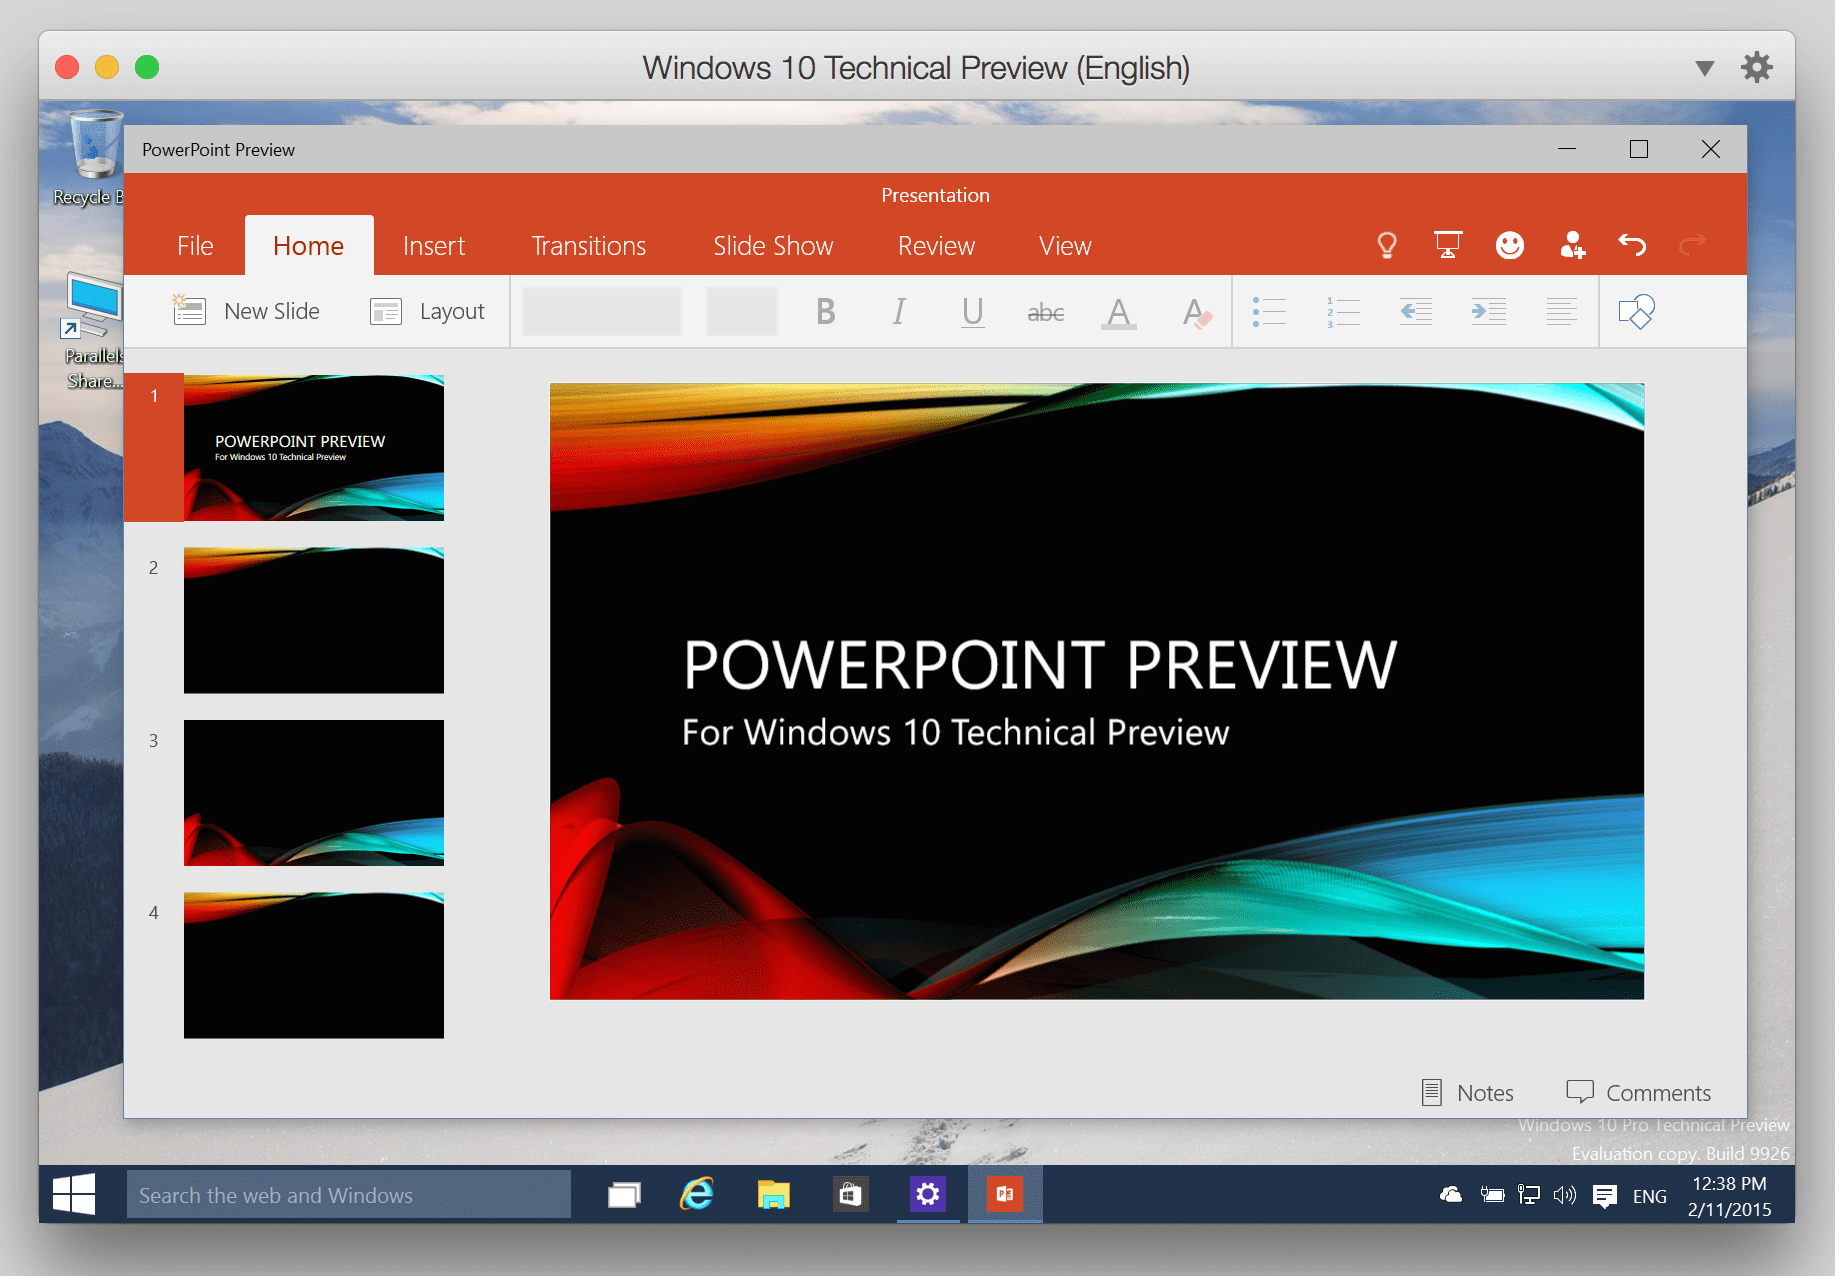Open Settings app from taskbar

click(928, 1195)
